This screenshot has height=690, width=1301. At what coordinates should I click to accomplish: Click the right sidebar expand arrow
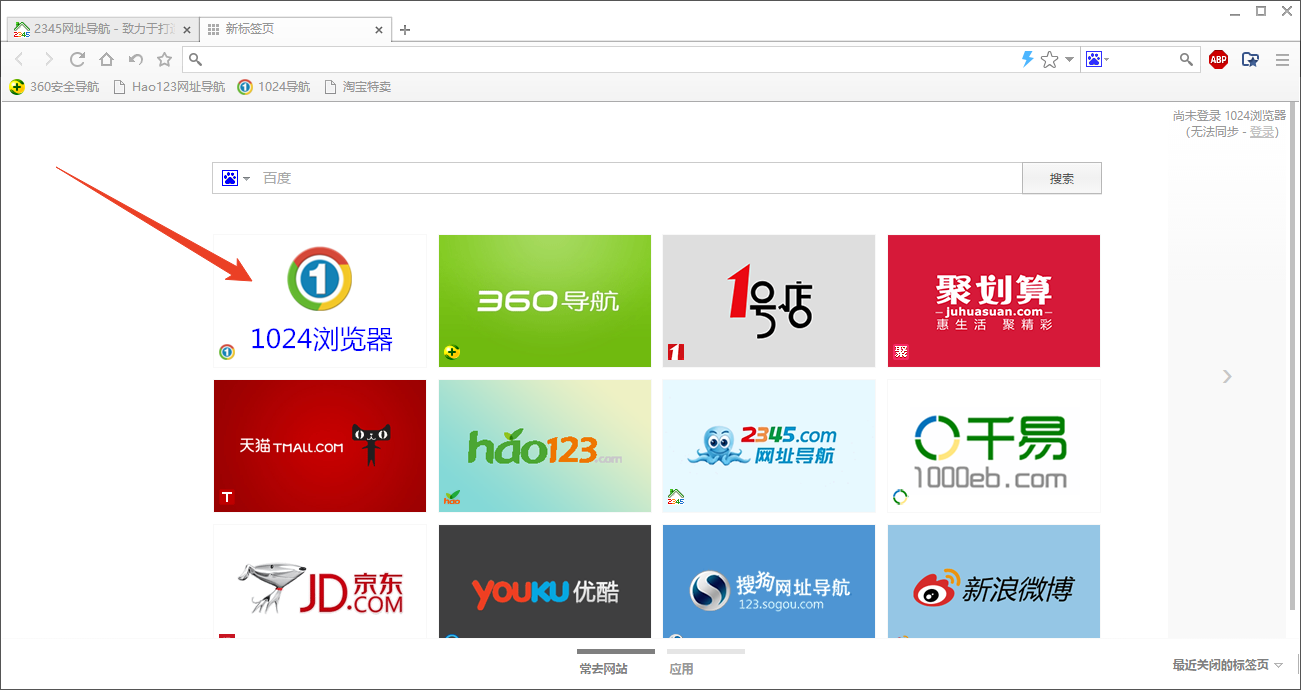[x=1227, y=376]
